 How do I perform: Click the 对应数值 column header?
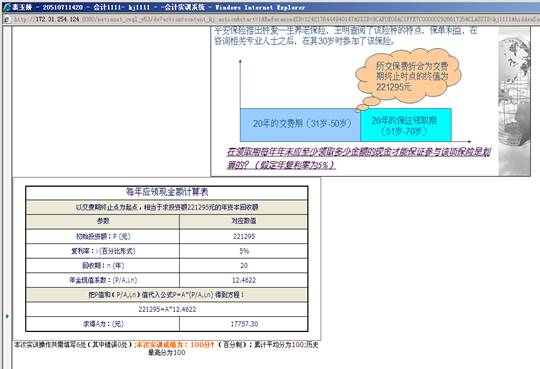243,221
